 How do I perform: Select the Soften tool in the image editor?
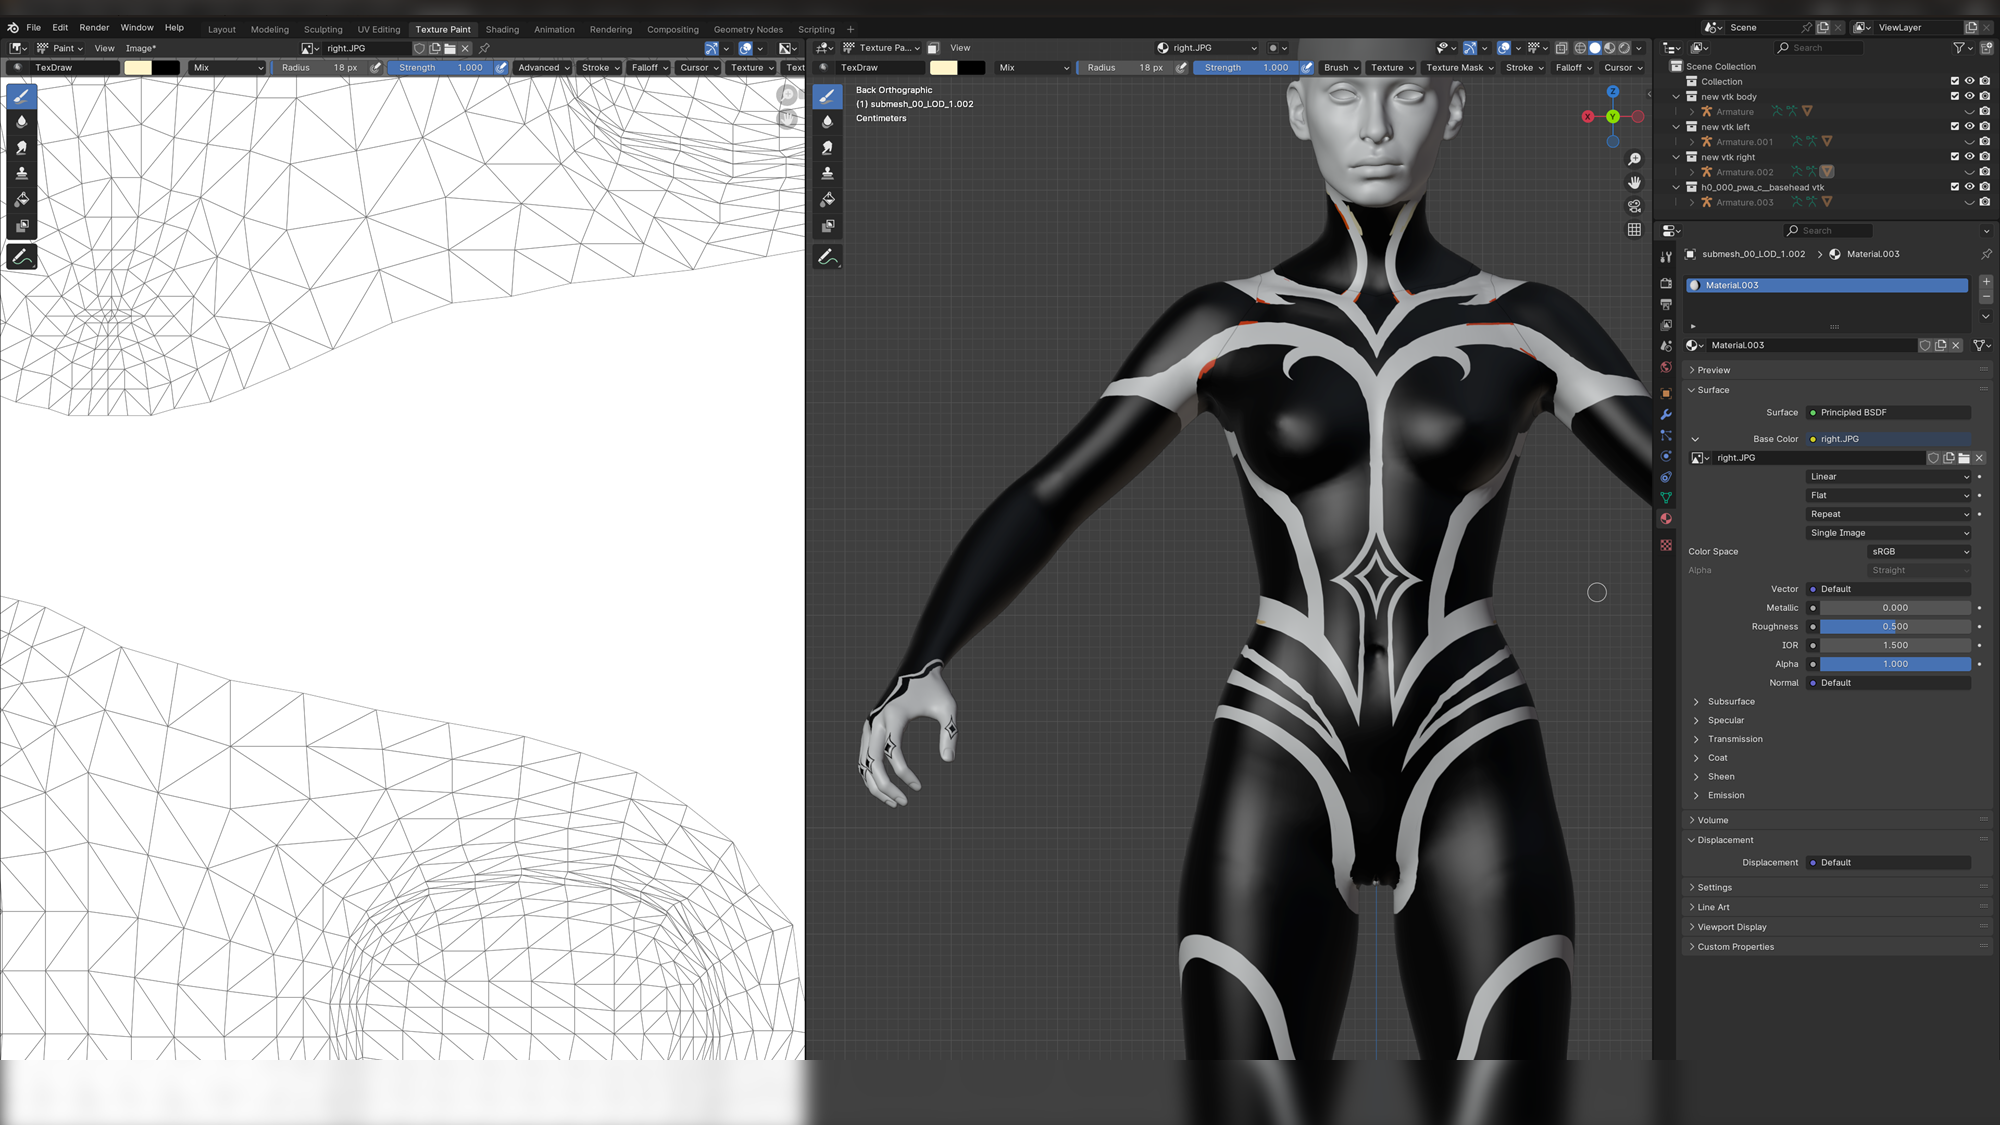[x=21, y=122]
